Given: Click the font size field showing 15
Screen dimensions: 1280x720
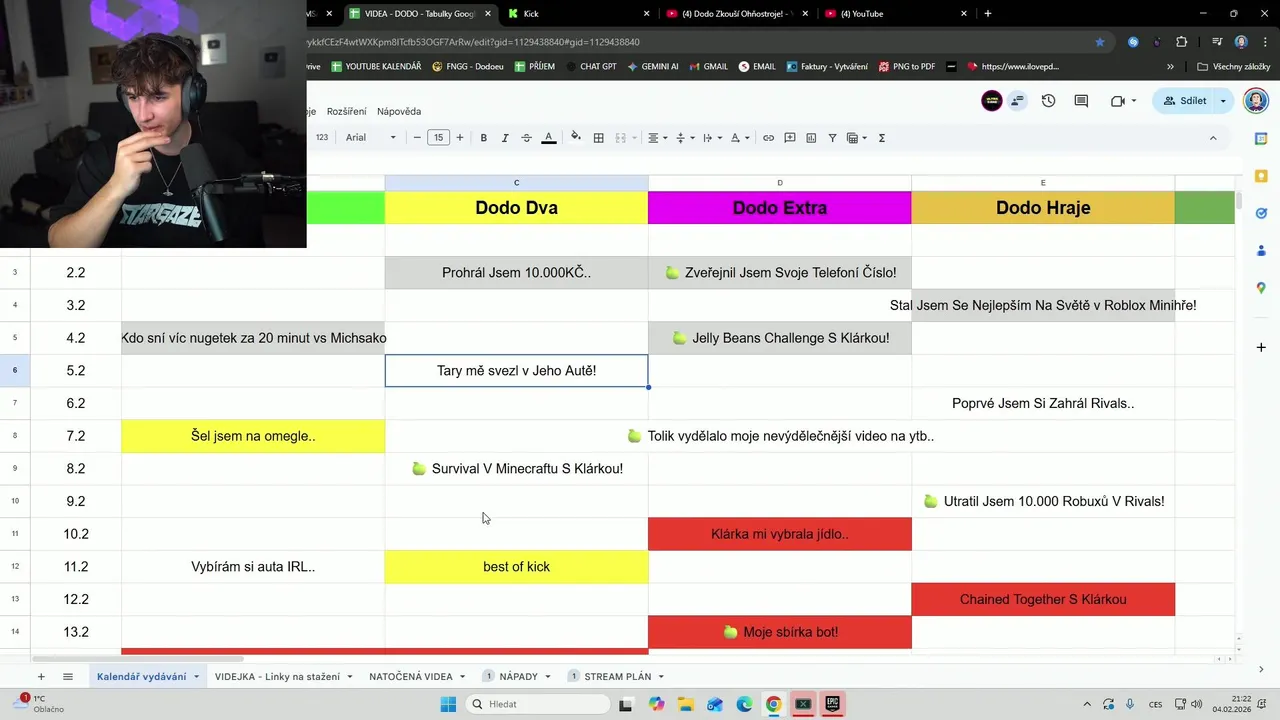Looking at the screenshot, I should (438, 138).
